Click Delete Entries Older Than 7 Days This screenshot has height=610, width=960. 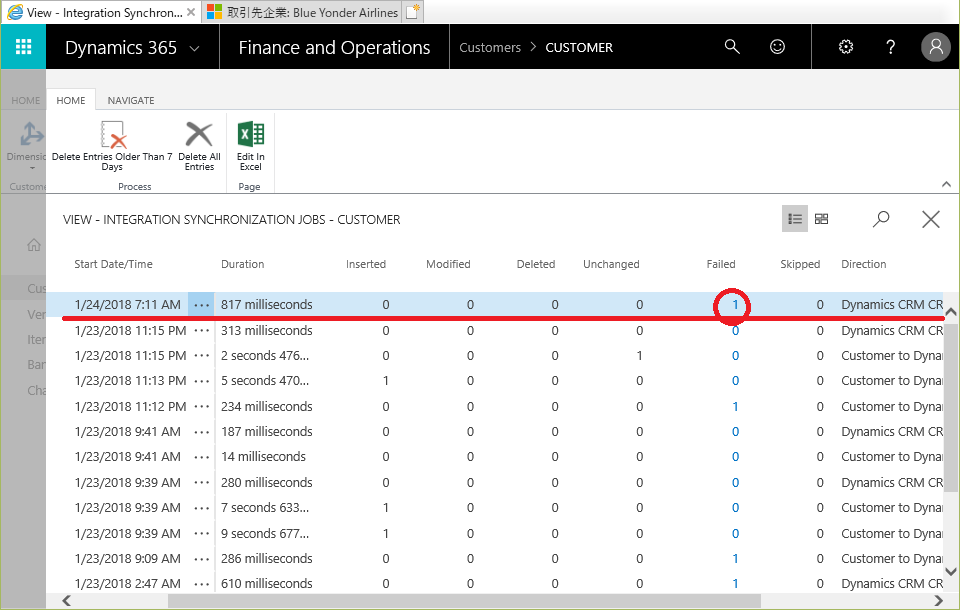pos(112,146)
